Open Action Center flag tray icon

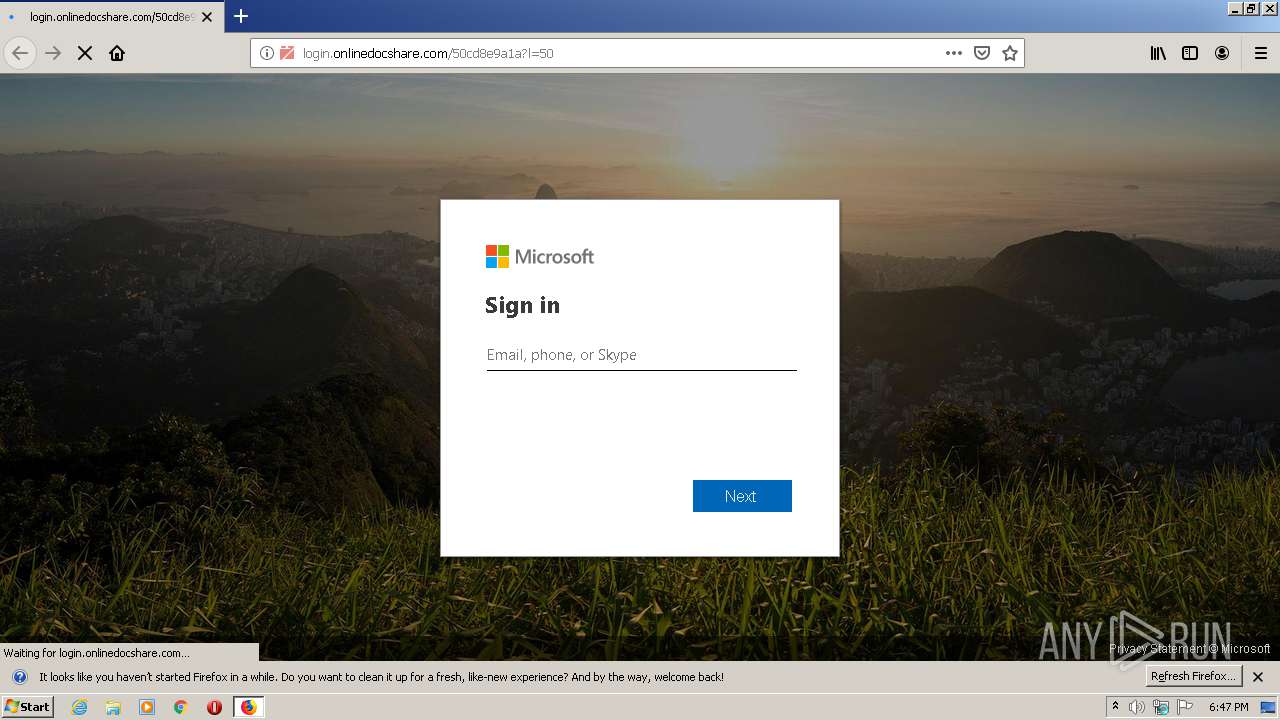1185,707
